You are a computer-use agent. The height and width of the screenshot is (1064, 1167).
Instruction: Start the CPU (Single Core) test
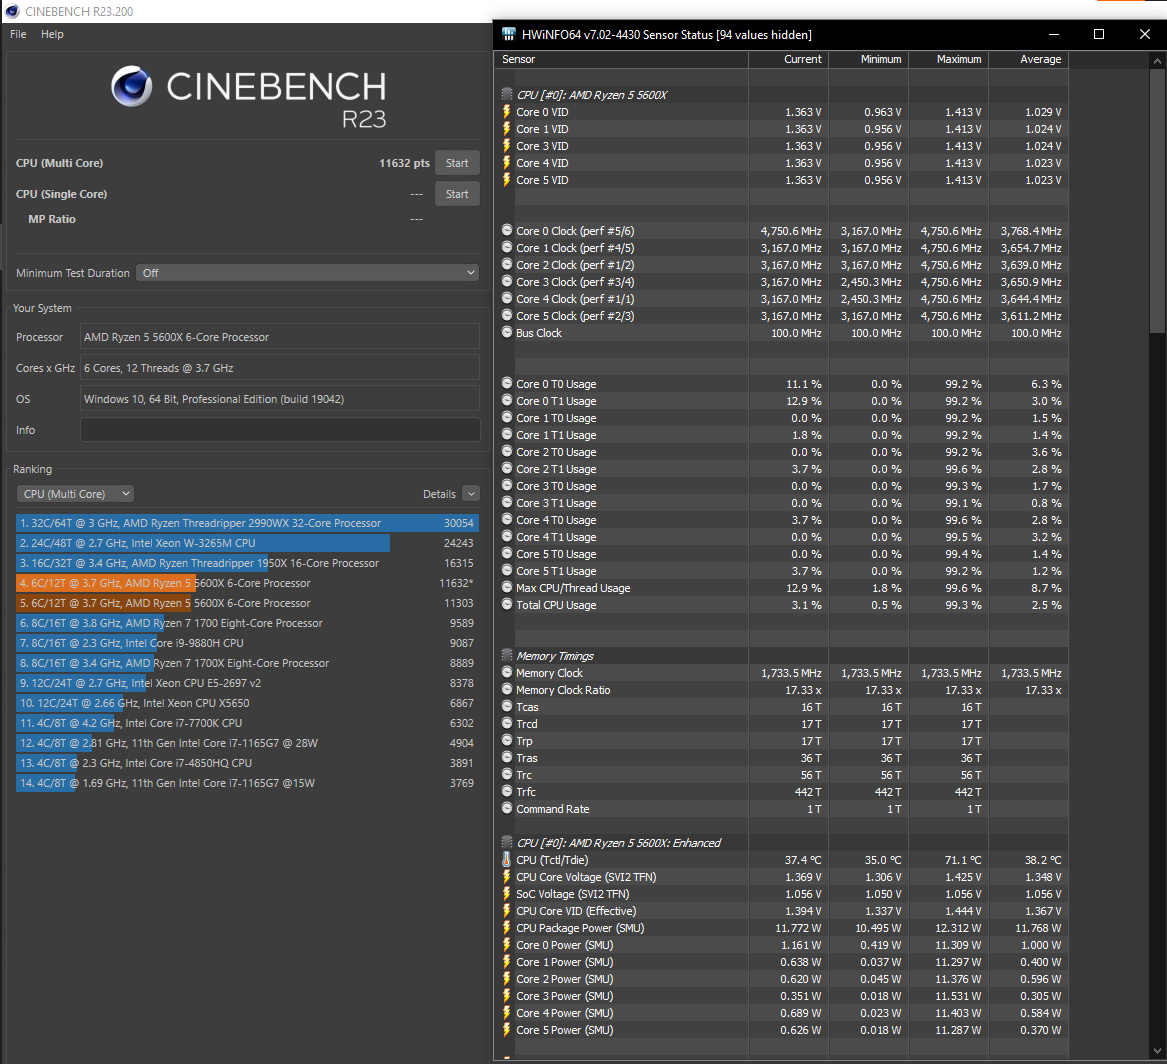(457, 194)
